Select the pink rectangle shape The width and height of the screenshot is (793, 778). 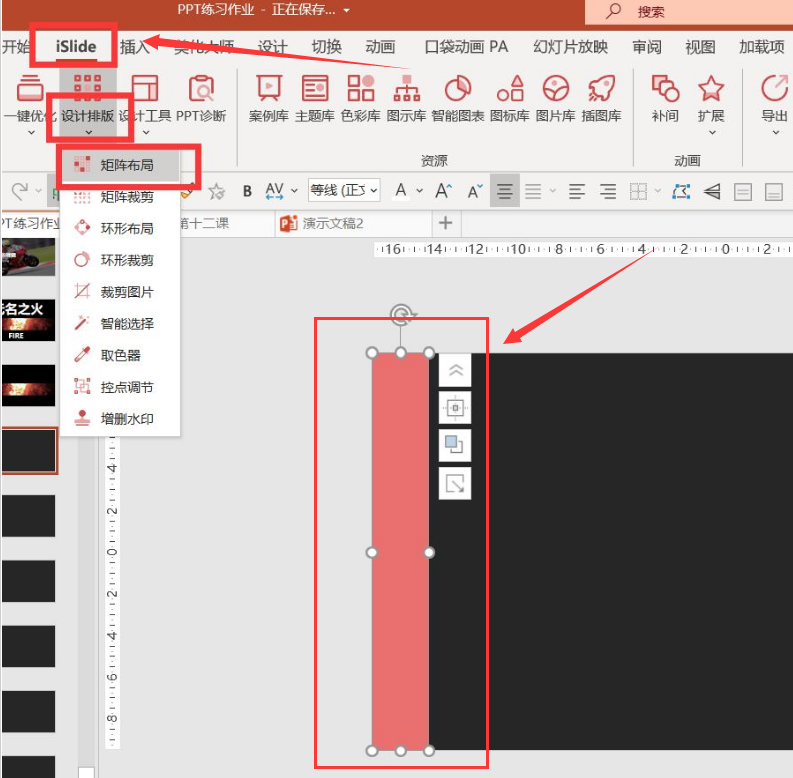click(x=401, y=551)
